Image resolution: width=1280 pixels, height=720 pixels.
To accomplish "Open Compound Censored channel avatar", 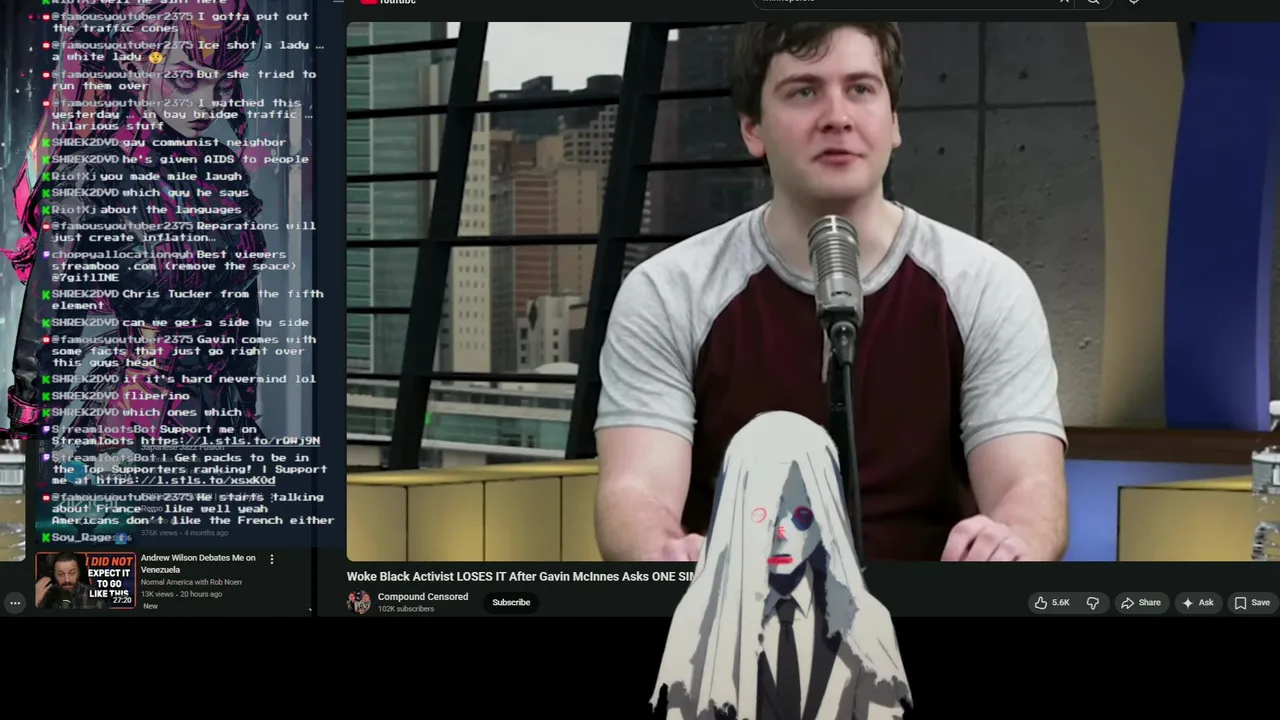I will (358, 602).
